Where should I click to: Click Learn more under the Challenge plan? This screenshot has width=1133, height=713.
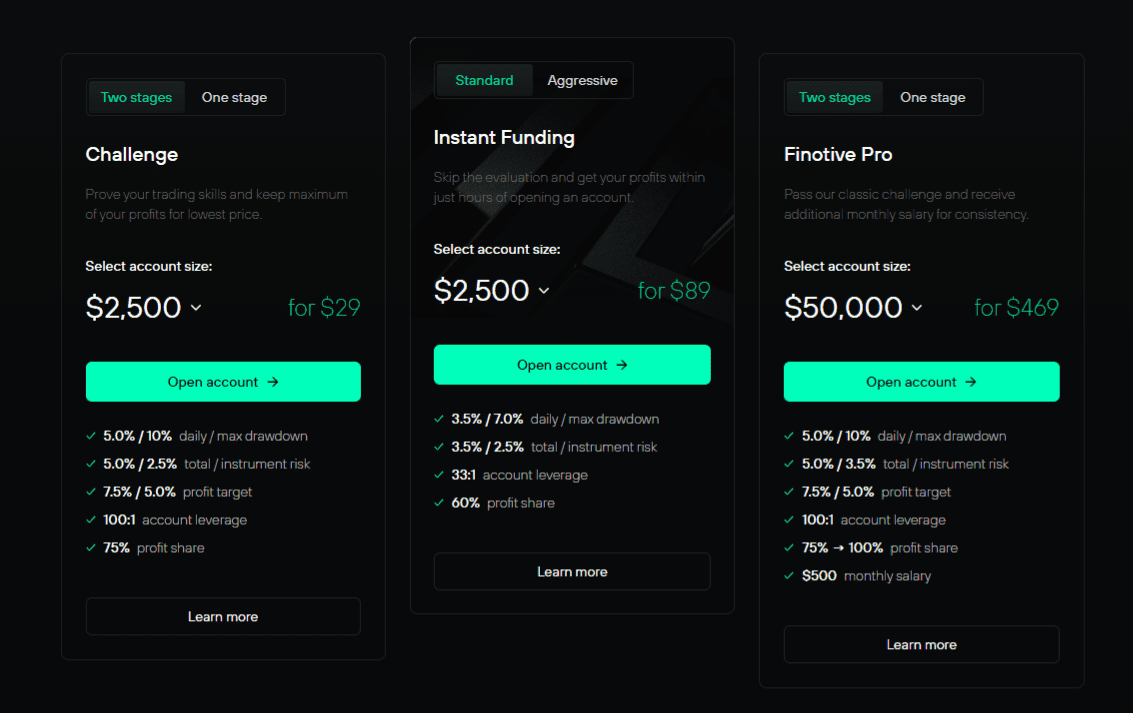tap(223, 616)
